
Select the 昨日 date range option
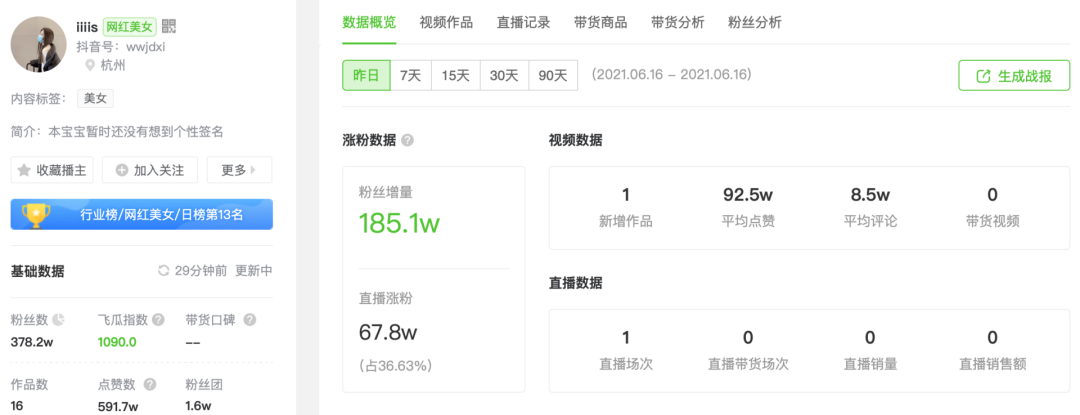pos(366,75)
